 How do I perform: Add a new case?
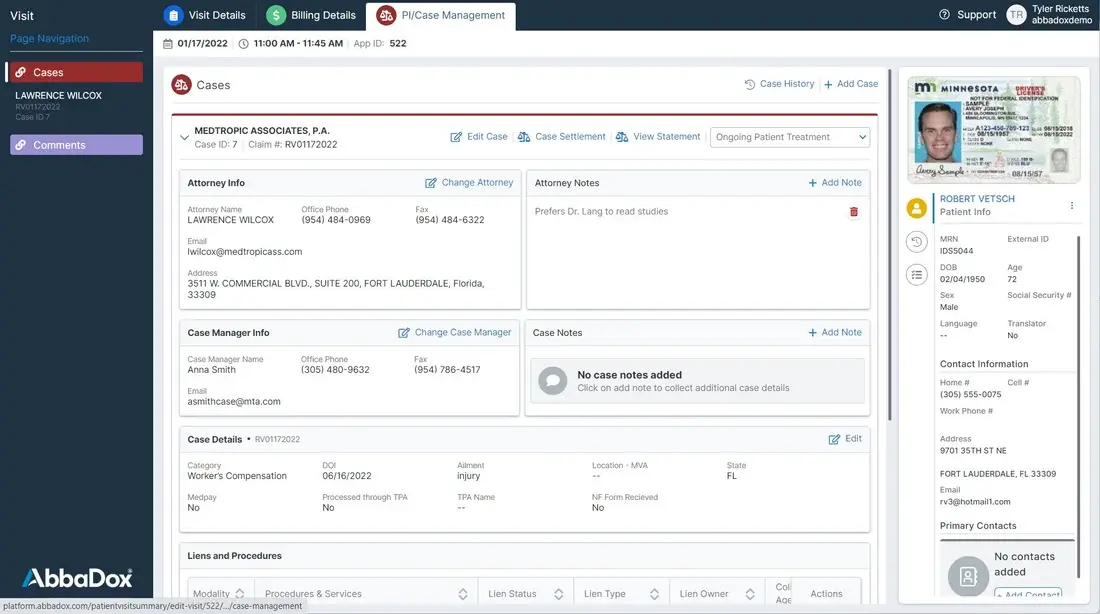coord(851,84)
